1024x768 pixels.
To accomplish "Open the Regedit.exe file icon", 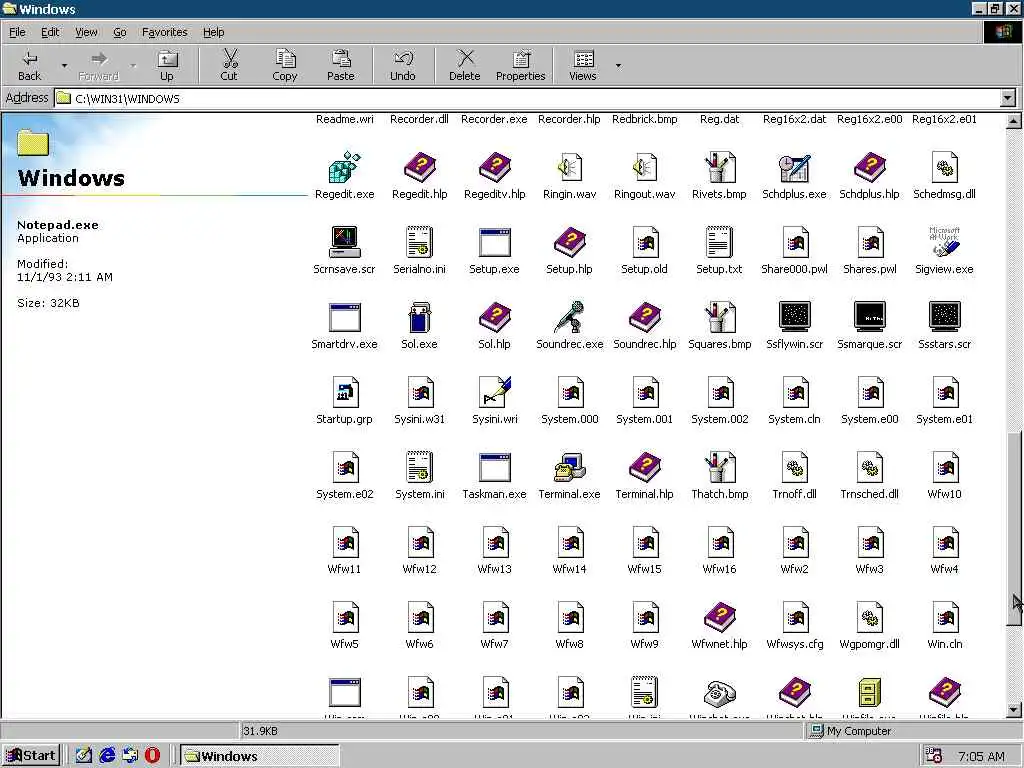I will coord(344,168).
